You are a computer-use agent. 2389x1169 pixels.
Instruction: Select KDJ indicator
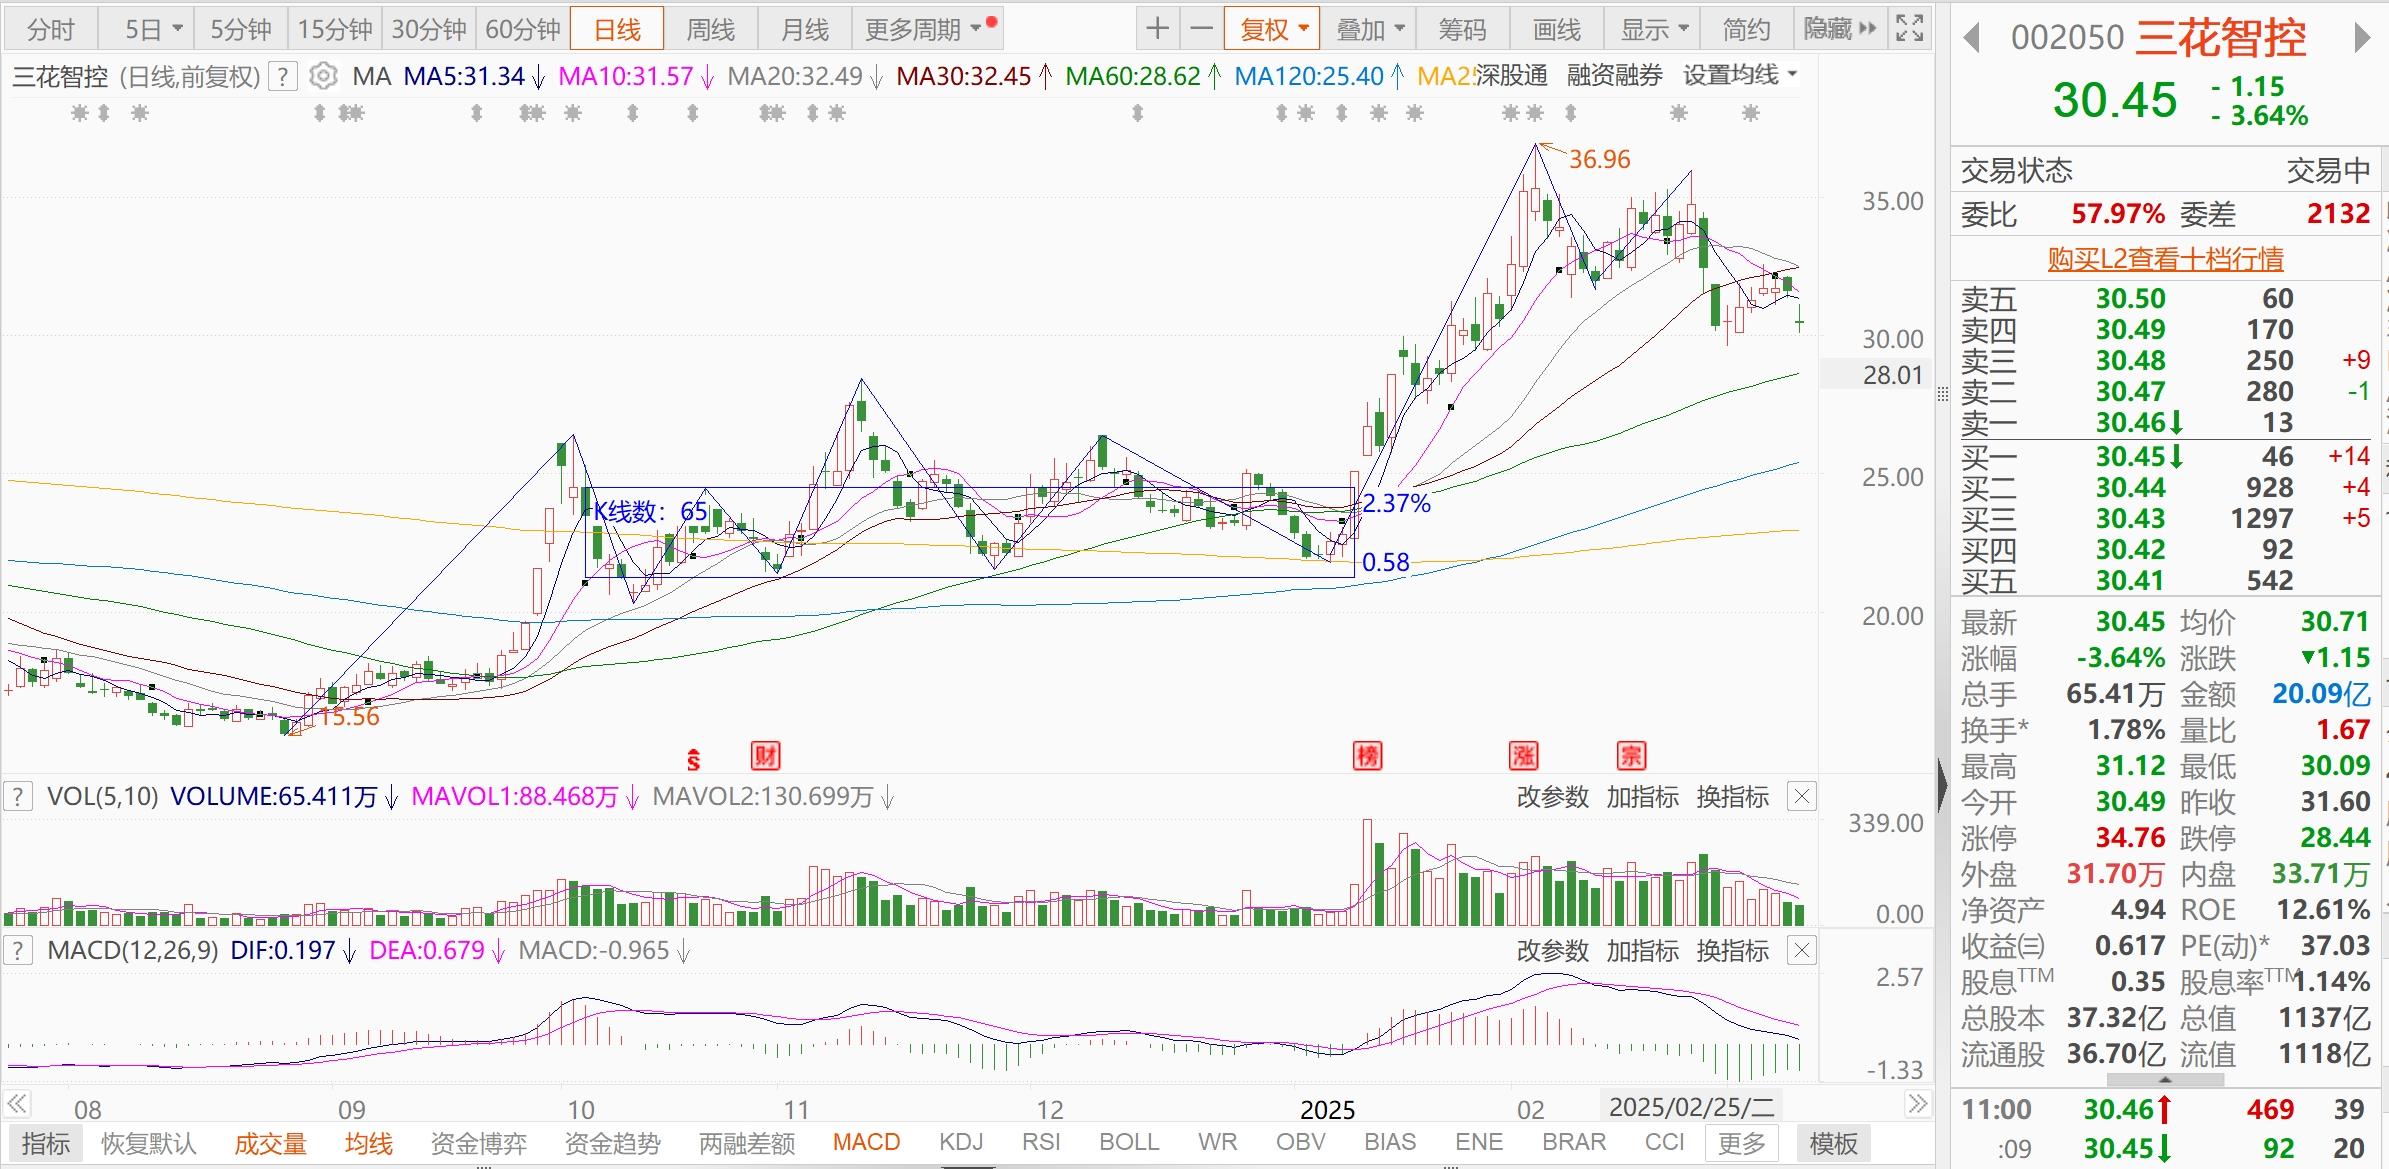961,1142
